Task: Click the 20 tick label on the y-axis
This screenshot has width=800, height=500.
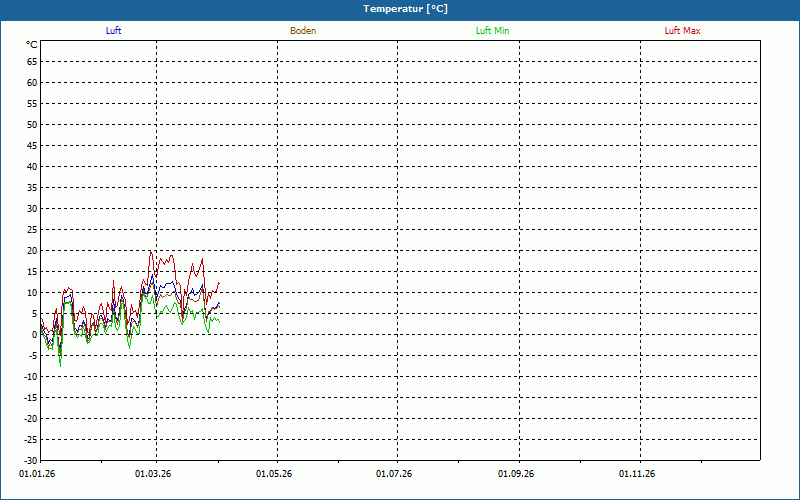Action: pos(32,251)
